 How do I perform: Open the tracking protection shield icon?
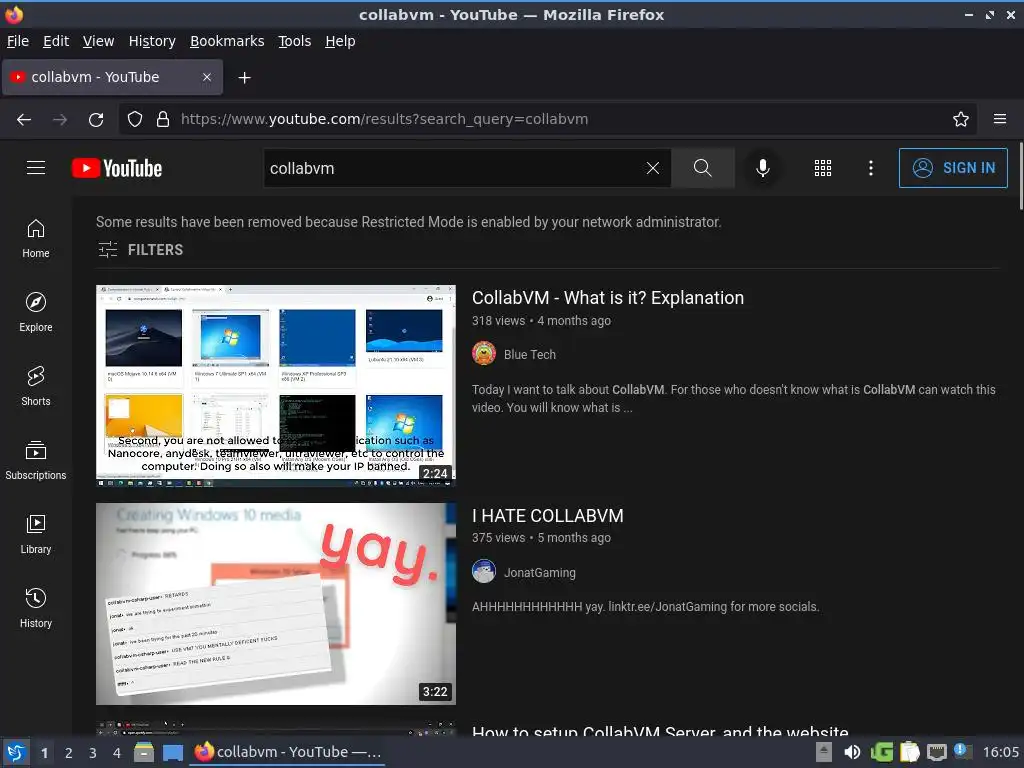click(135, 119)
